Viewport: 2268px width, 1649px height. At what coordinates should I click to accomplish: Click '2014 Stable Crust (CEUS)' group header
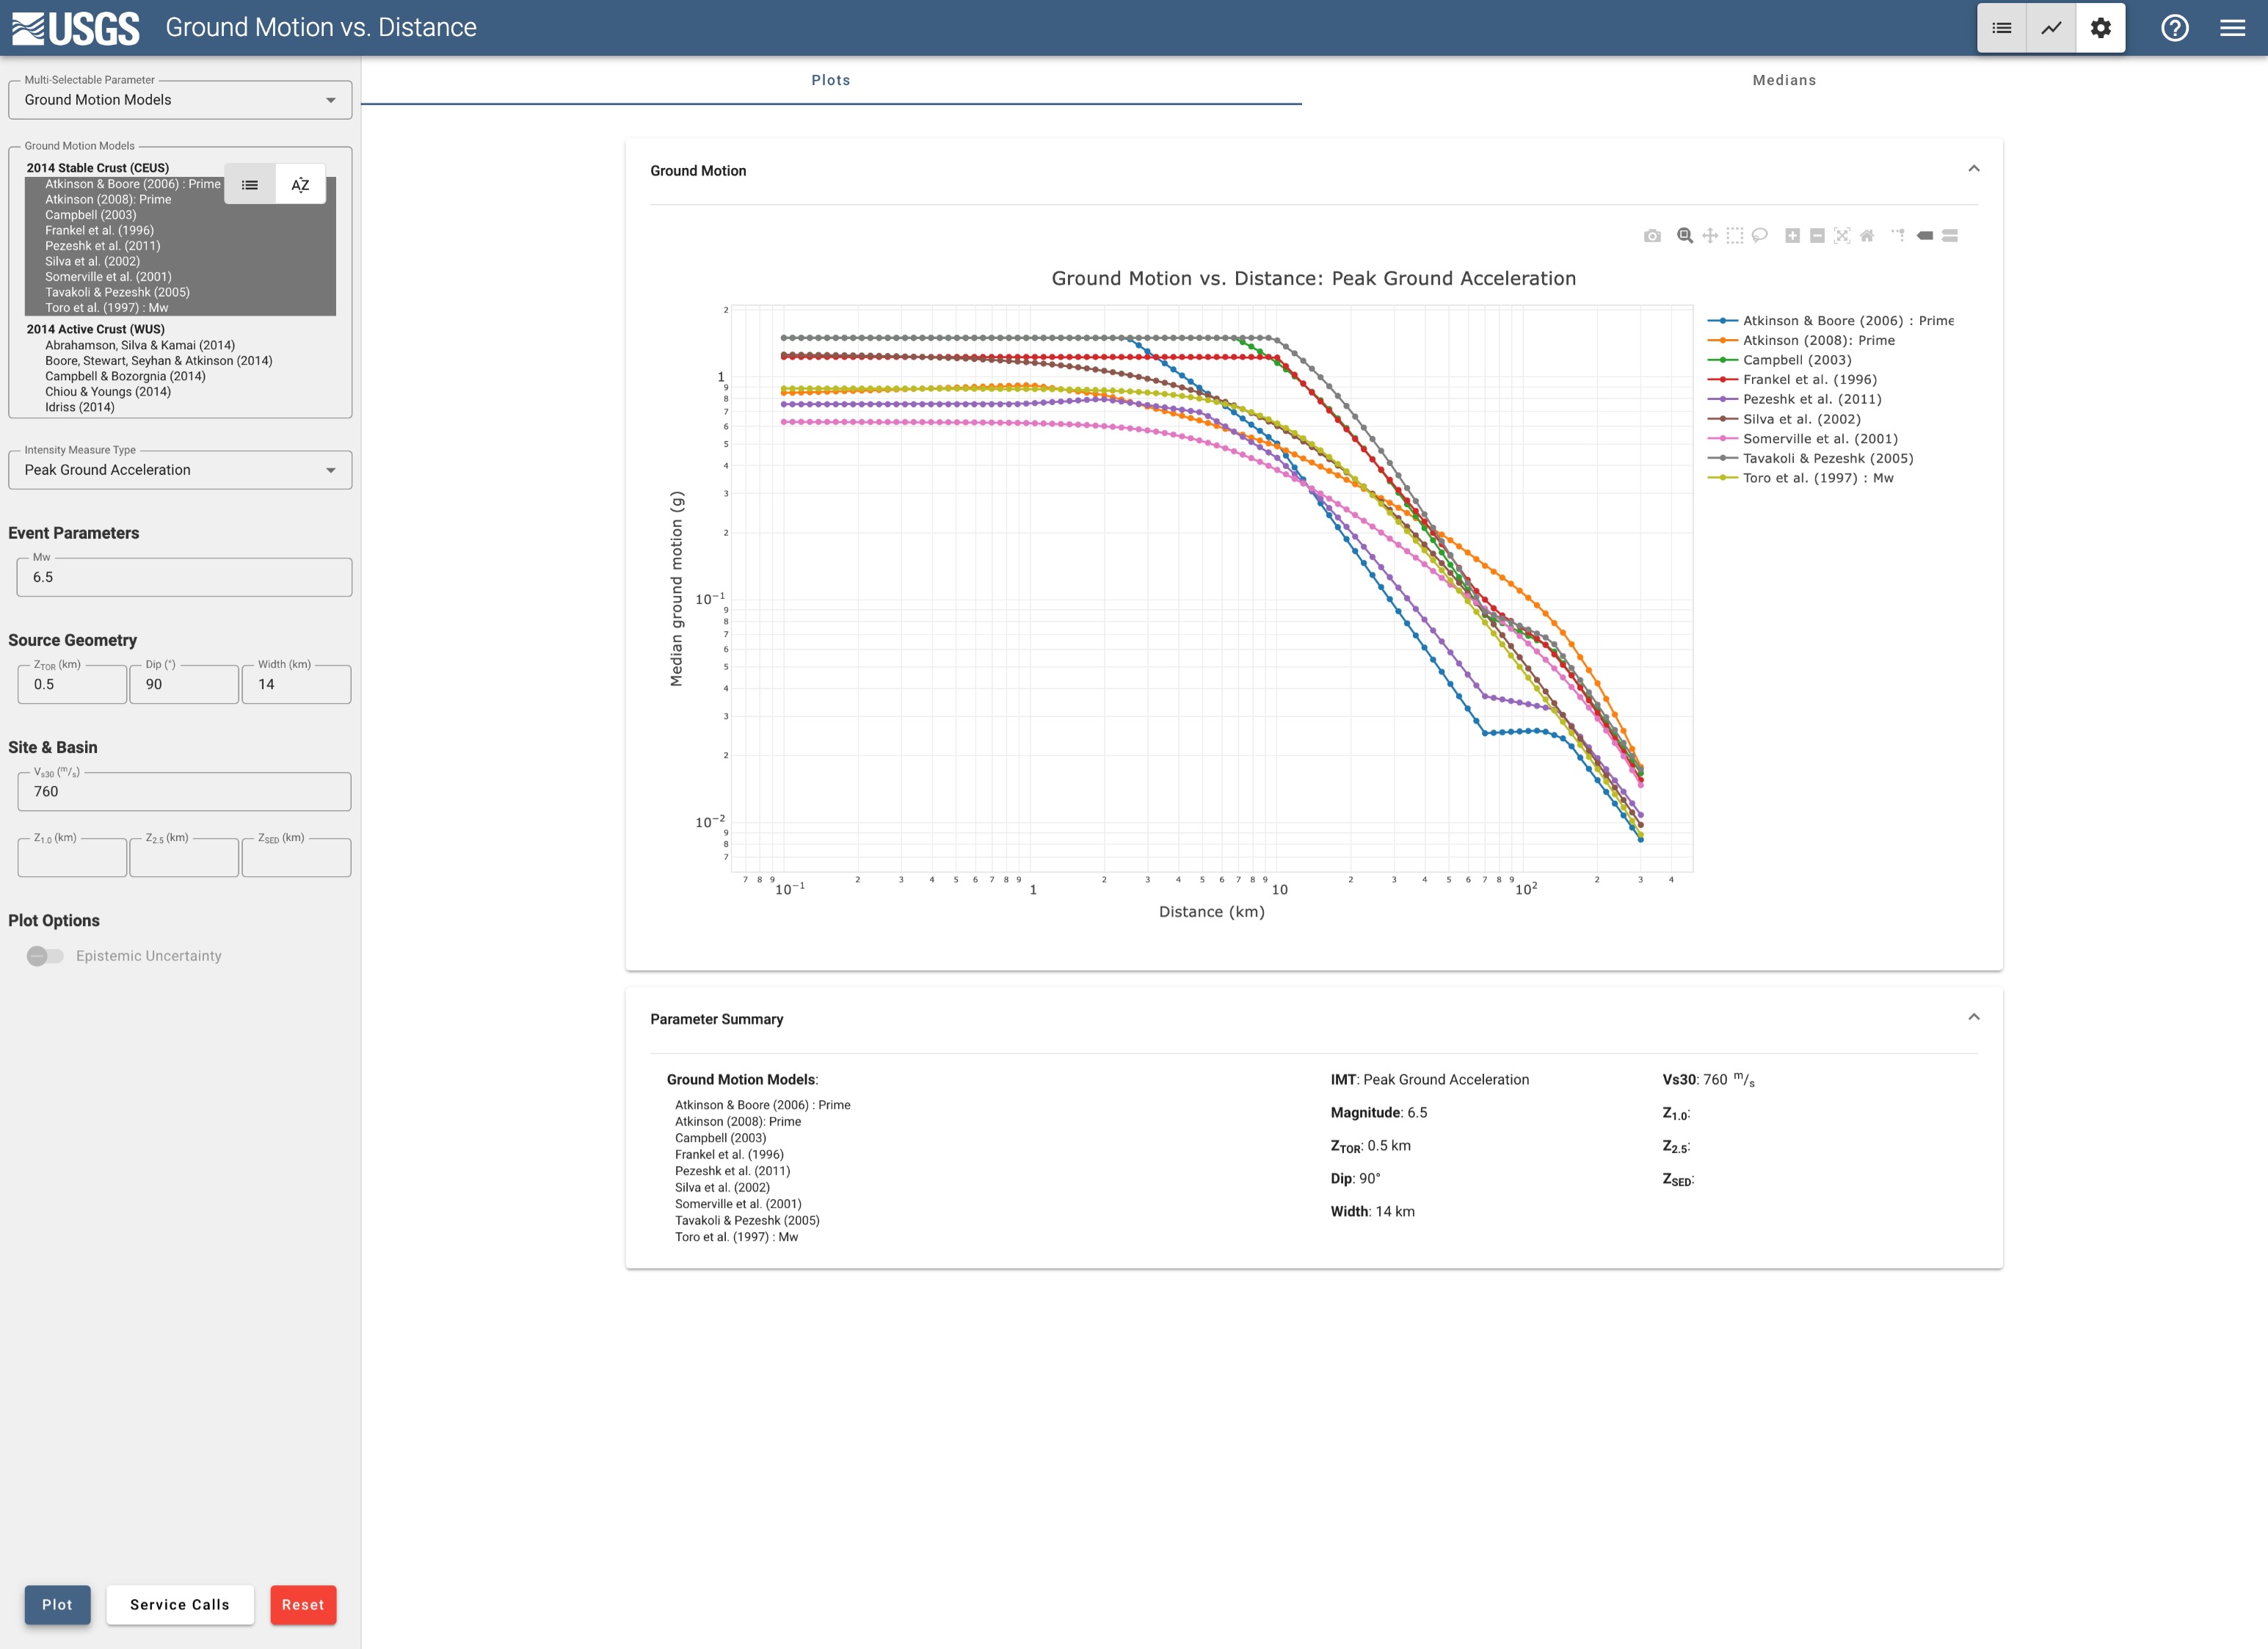click(98, 168)
